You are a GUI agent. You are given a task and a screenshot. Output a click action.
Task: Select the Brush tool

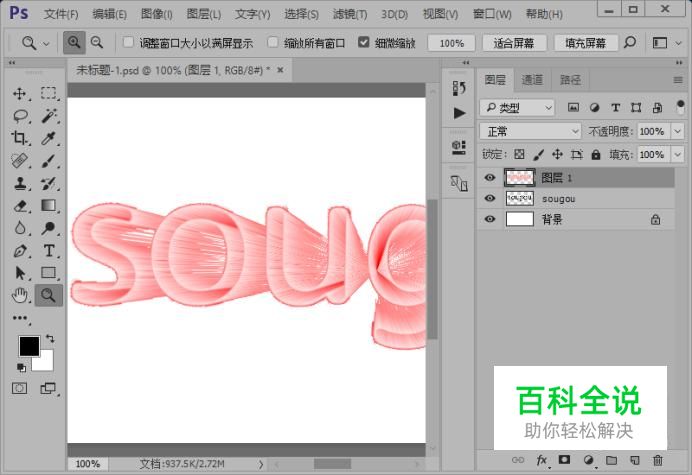click(49, 161)
